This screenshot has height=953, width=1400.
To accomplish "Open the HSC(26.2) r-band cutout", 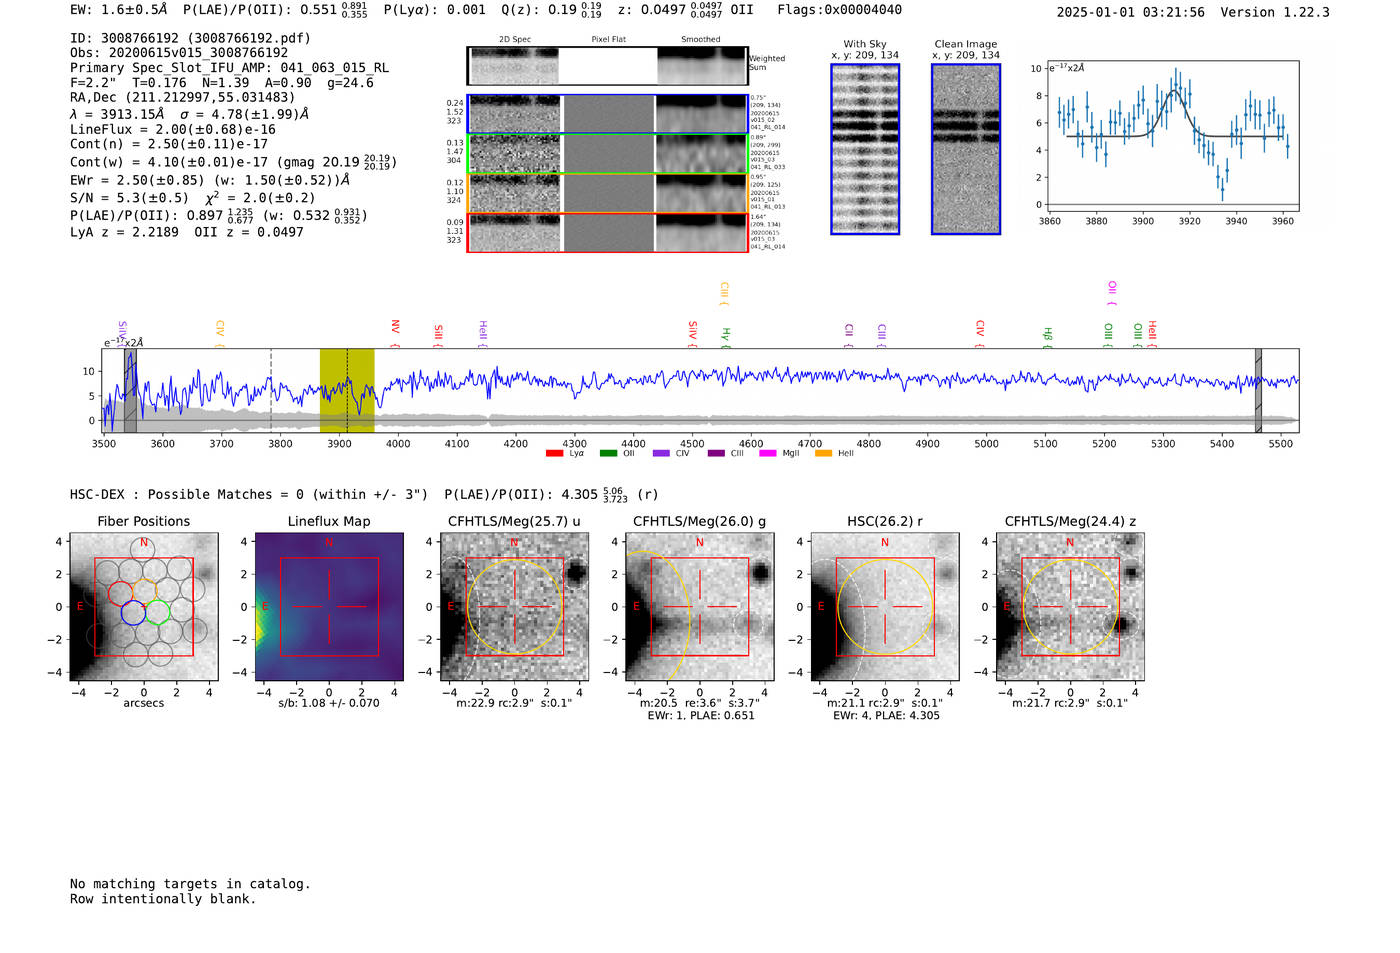I will point(884,607).
